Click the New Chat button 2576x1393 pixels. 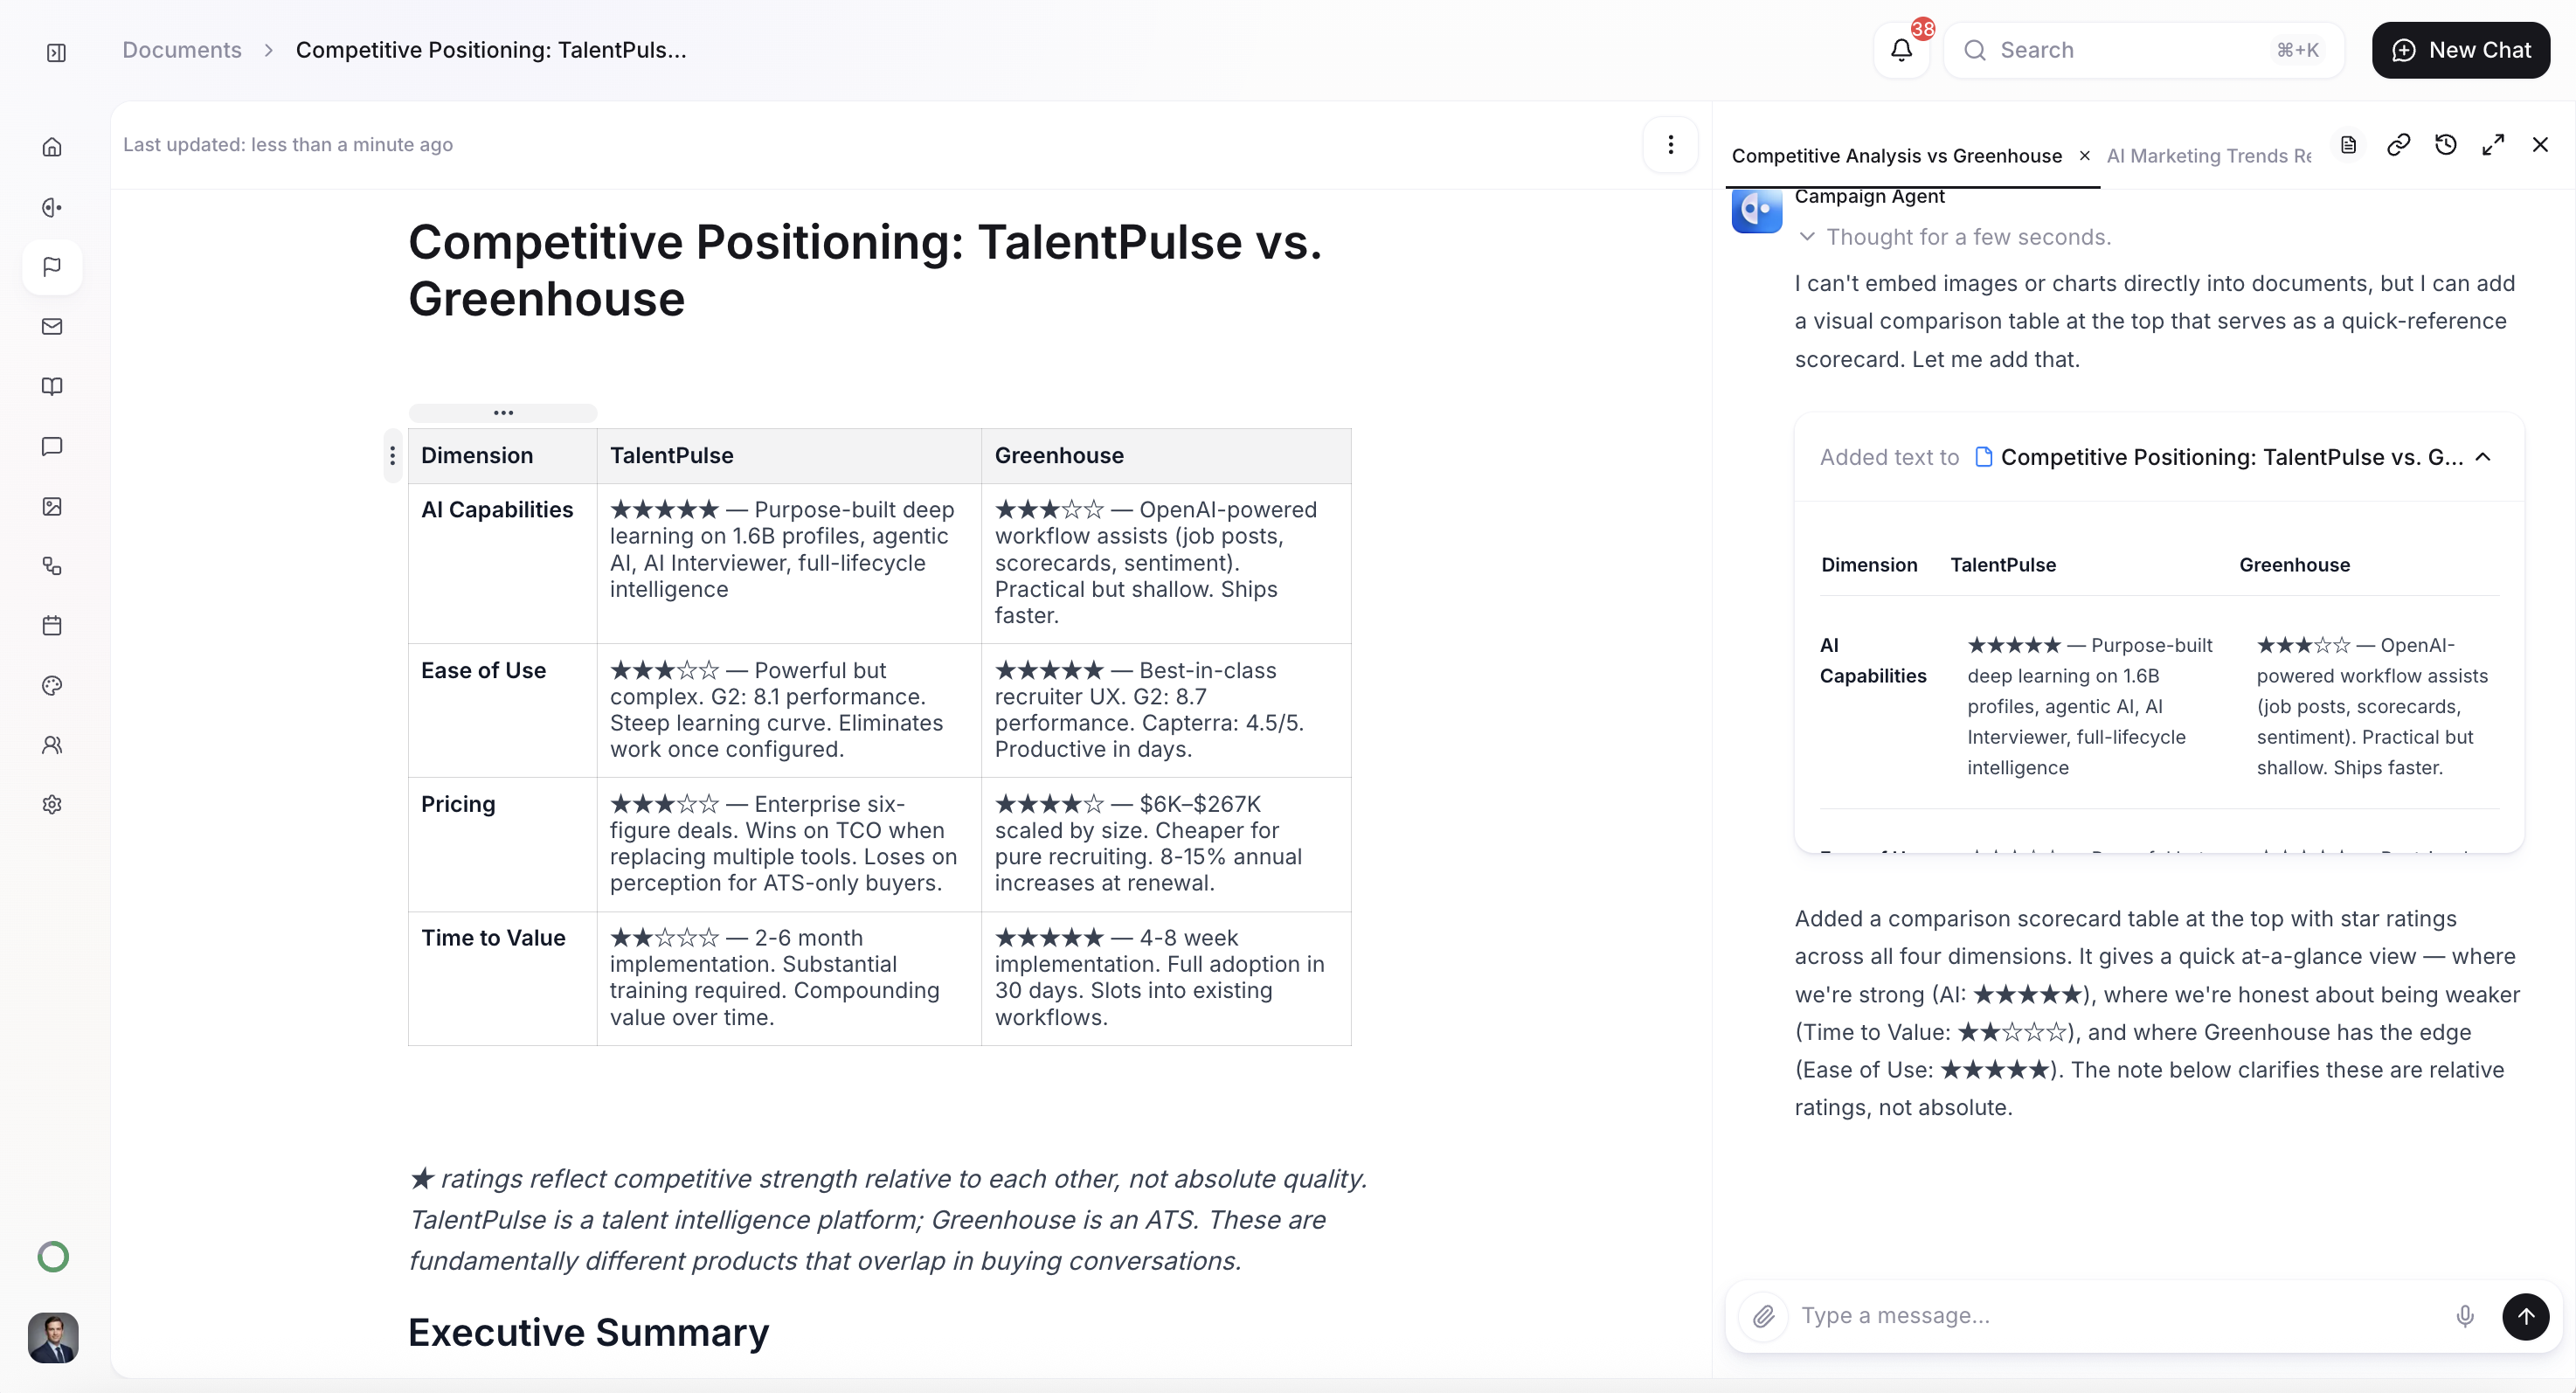click(2460, 50)
